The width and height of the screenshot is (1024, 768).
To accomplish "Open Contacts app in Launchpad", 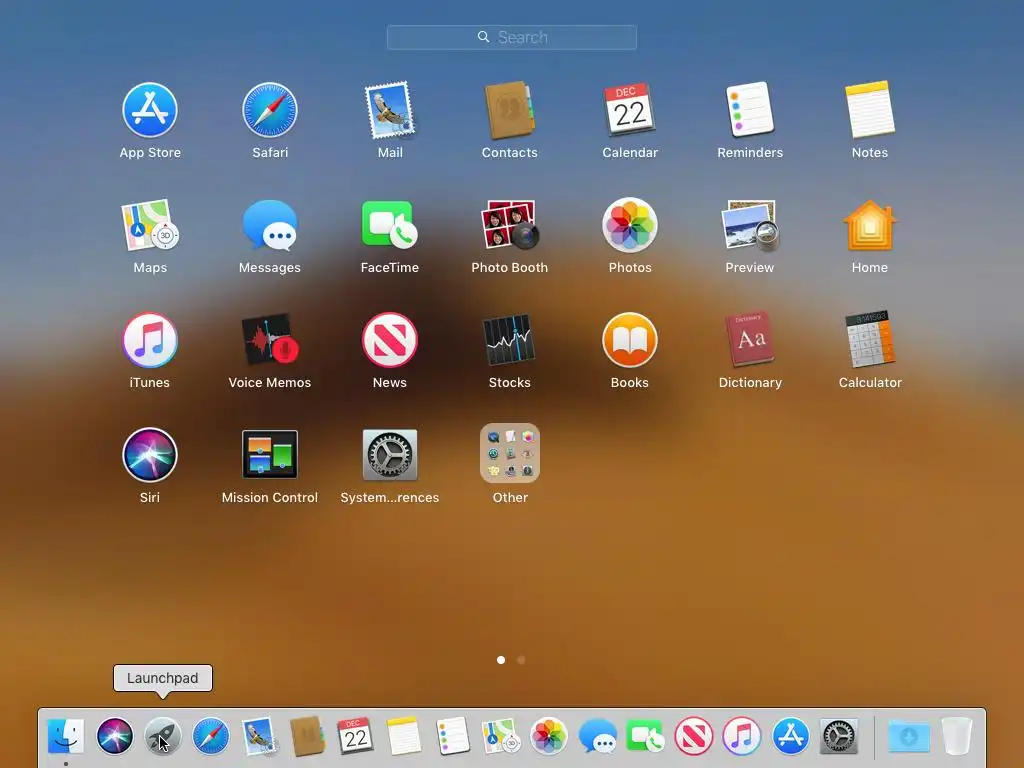I will tap(509, 110).
